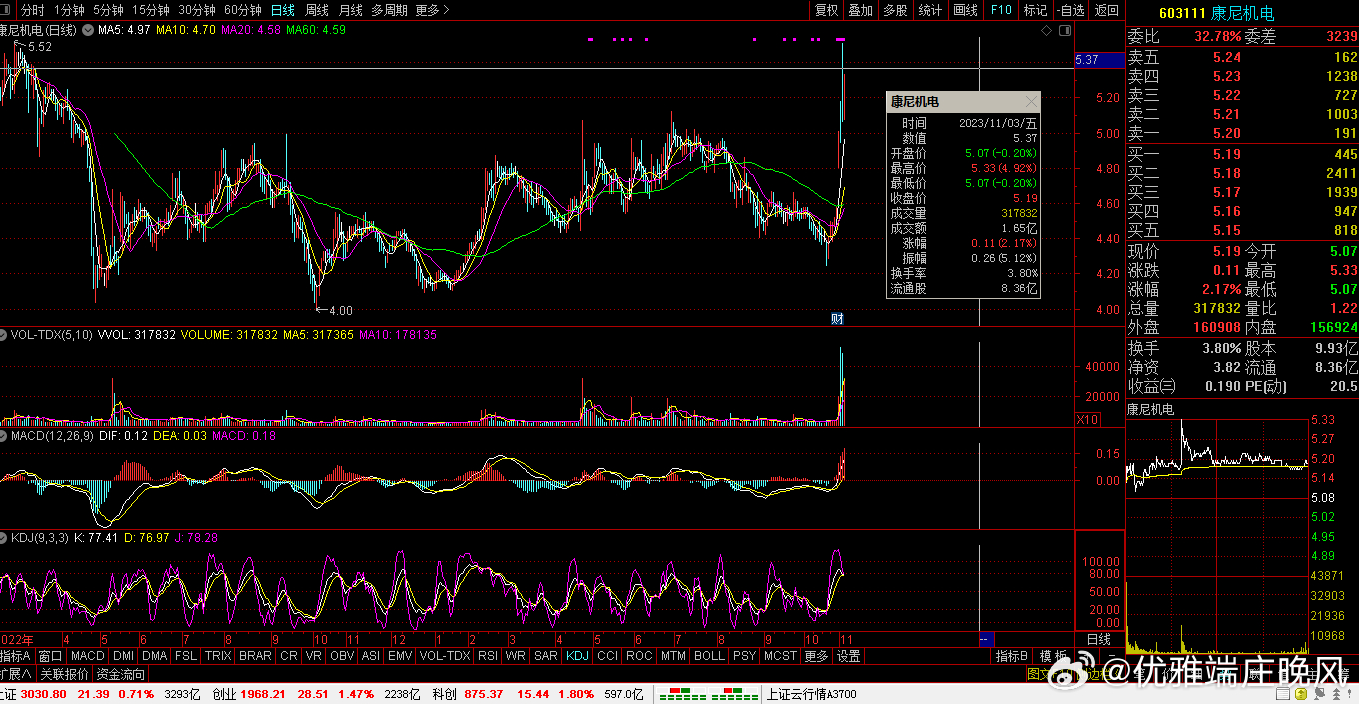This screenshot has width=1359, height=704.
Task: Click the 财 marker on the chart
Action: pos(838,319)
